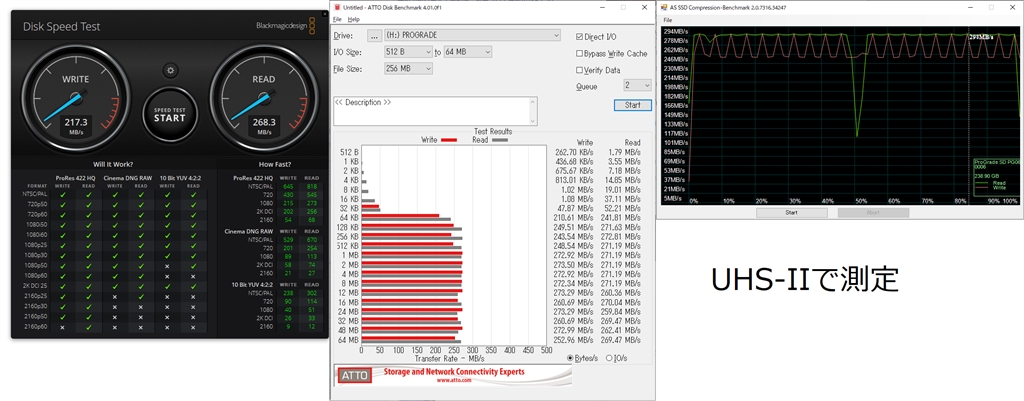
Task: Click the gray Read legend swatch
Action: [x=500, y=140]
